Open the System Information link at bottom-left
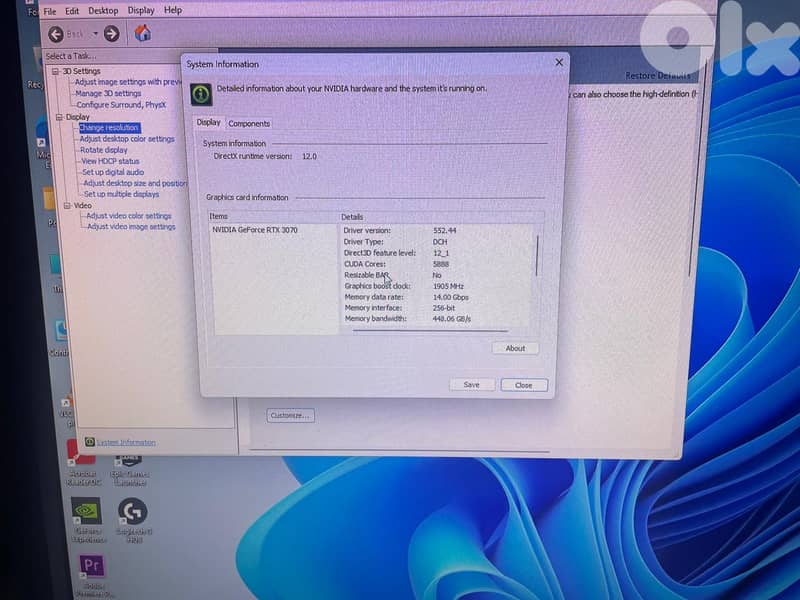 tap(126, 442)
